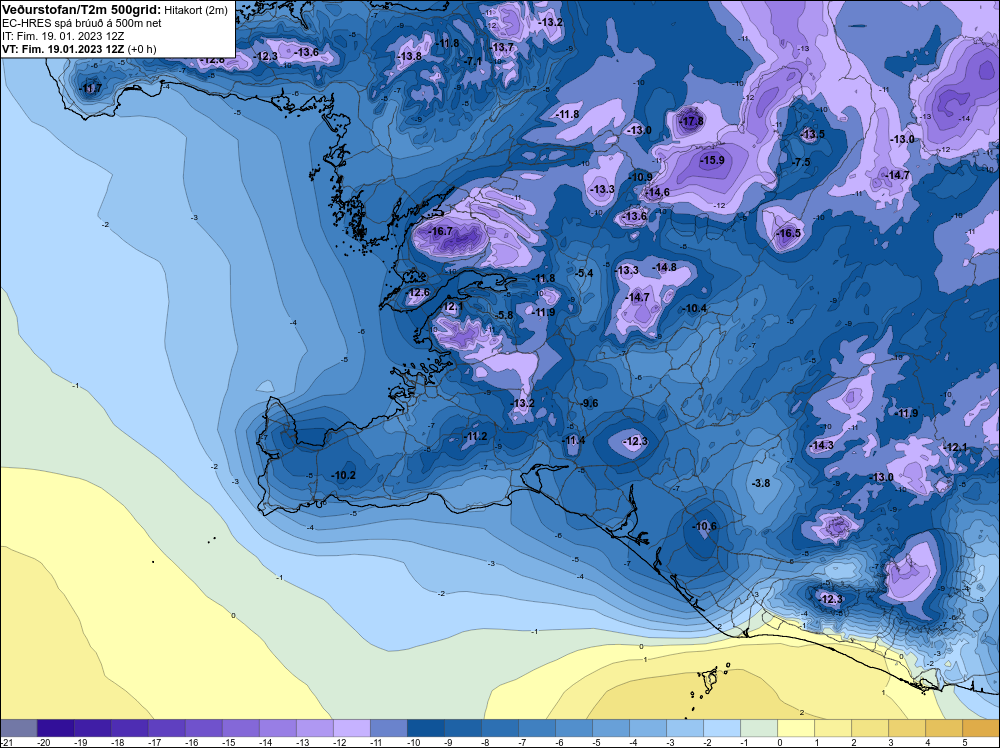This screenshot has height=748, width=1000.
Task: Select the line 'EC-HRES spá brúuð á 500m net'
Action: point(73,23)
